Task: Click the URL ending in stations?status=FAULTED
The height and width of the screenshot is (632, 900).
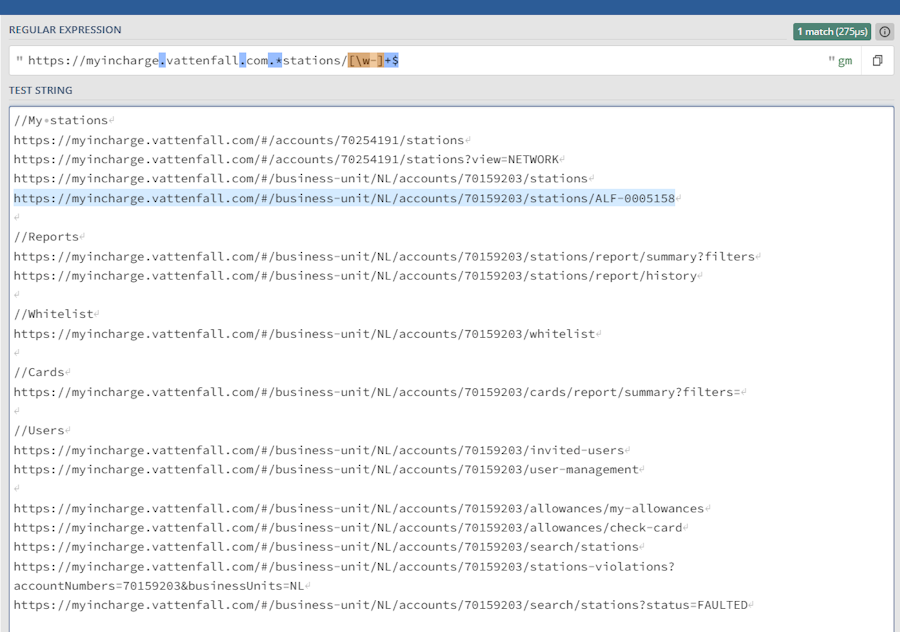Action: tap(381, 605)
